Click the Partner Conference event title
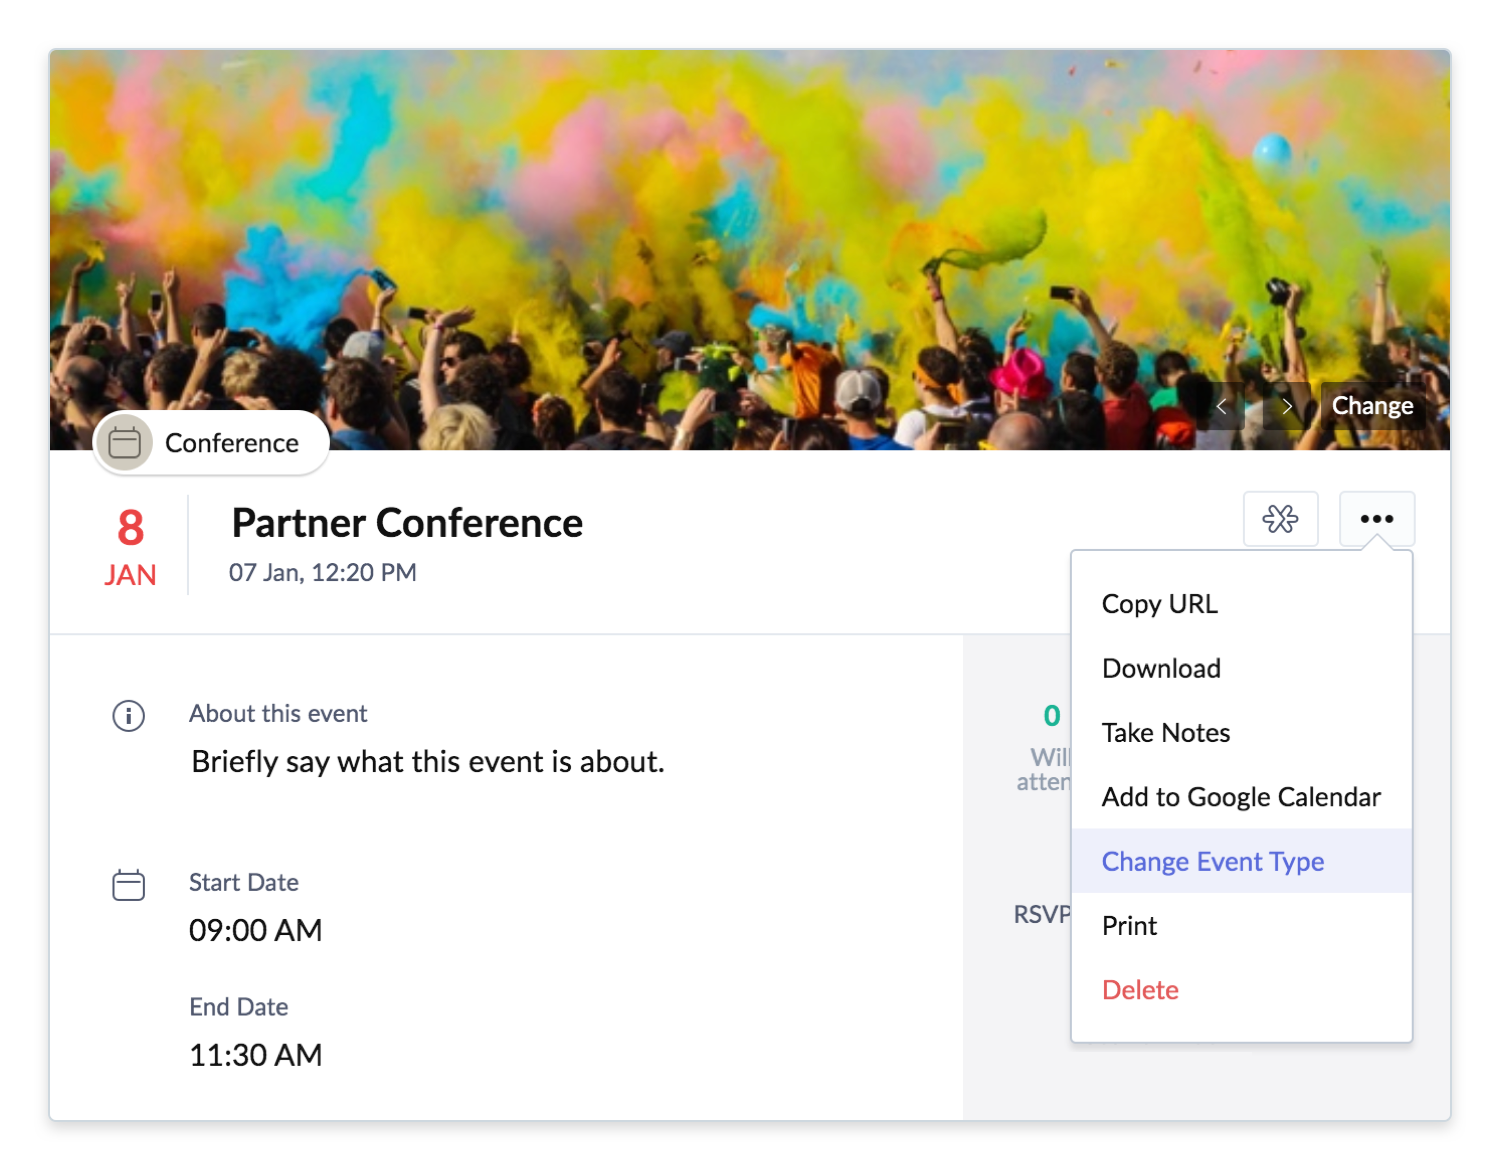This screenshot has width=1500, height=1170. 407,523
